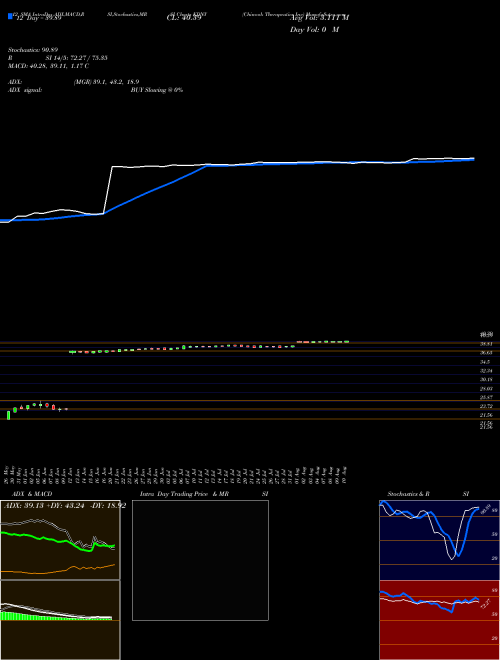The image size is (500, 660).
Task: Click the 'BUY Slowing @ 0%' signal text
Action: pos(157,90)
